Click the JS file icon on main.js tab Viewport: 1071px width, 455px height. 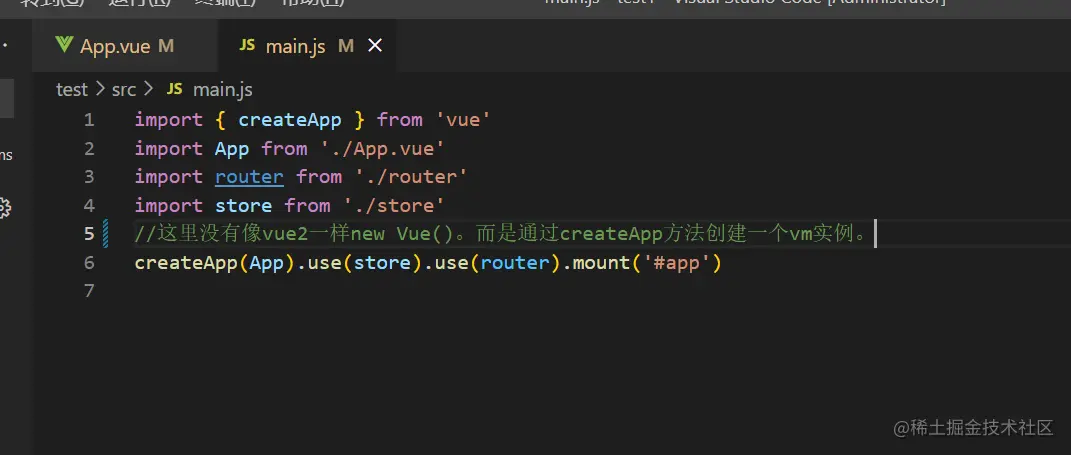pos(247,46)
